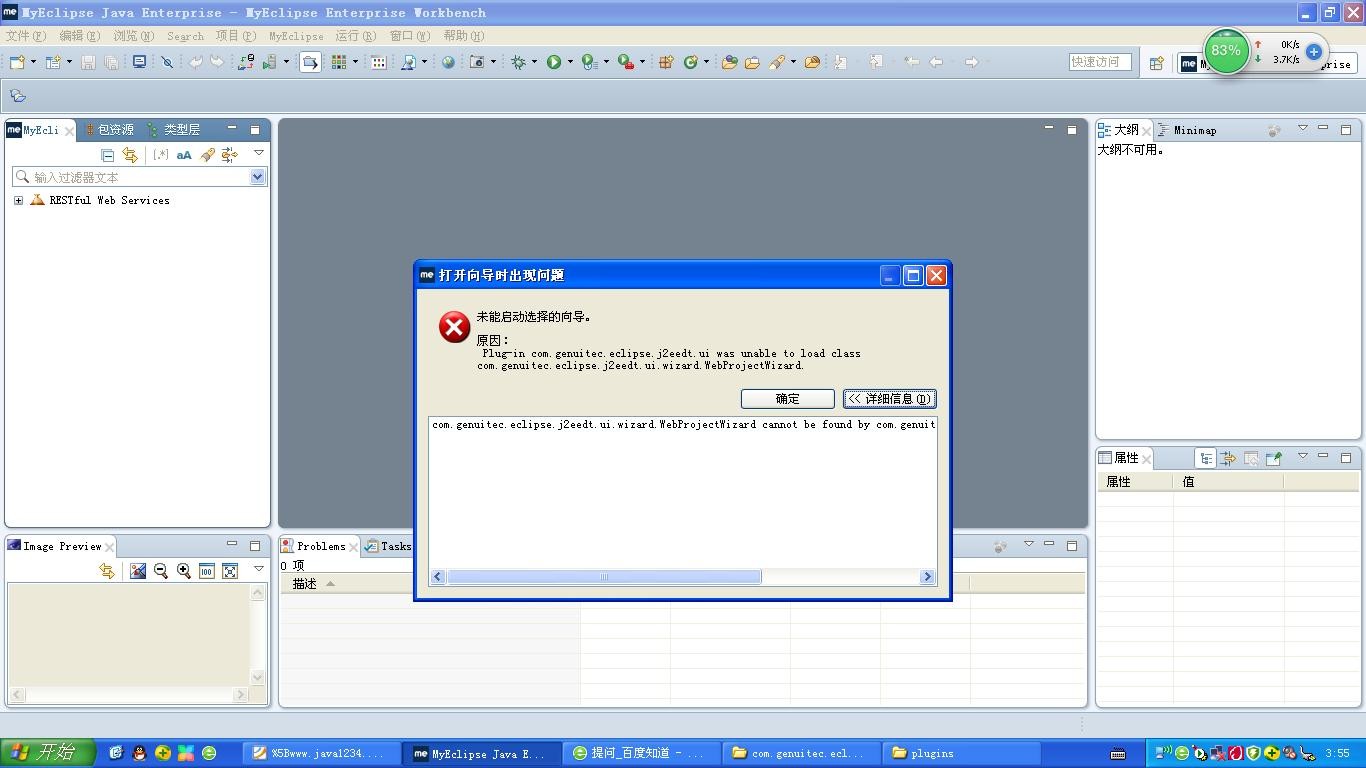
Task: Click the 属性 column header in Properties panel
Action: 1136,482
